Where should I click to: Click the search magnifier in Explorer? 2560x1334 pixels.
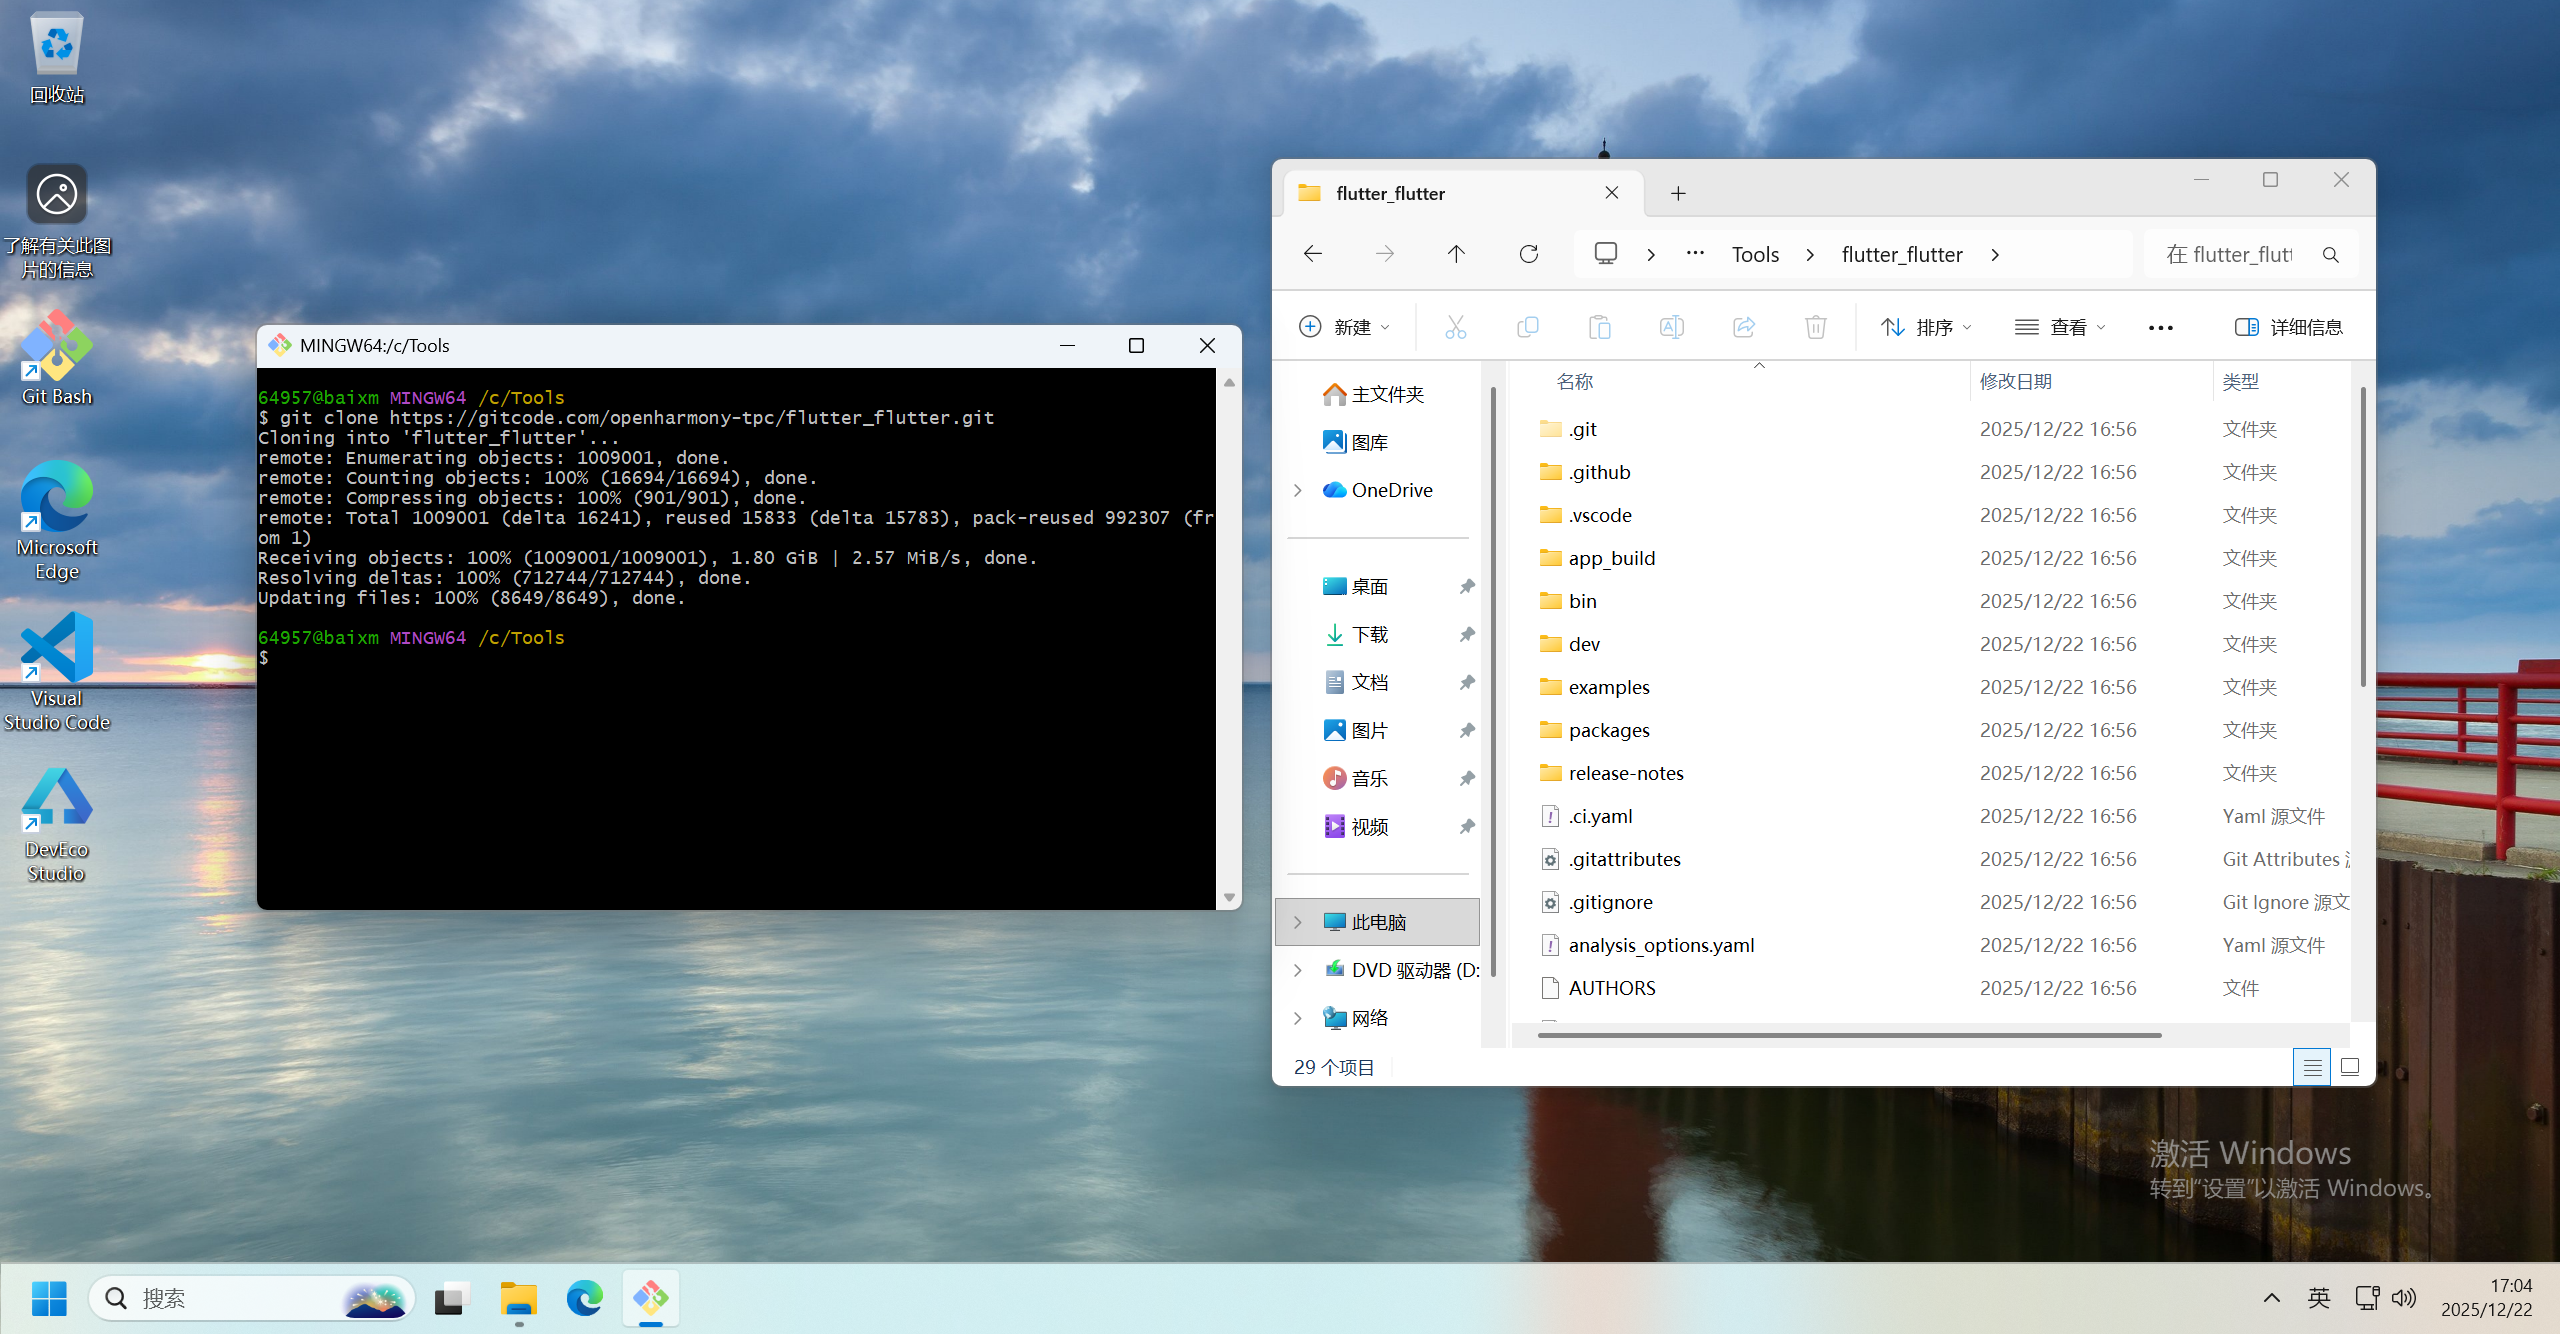coord(2330,255)
